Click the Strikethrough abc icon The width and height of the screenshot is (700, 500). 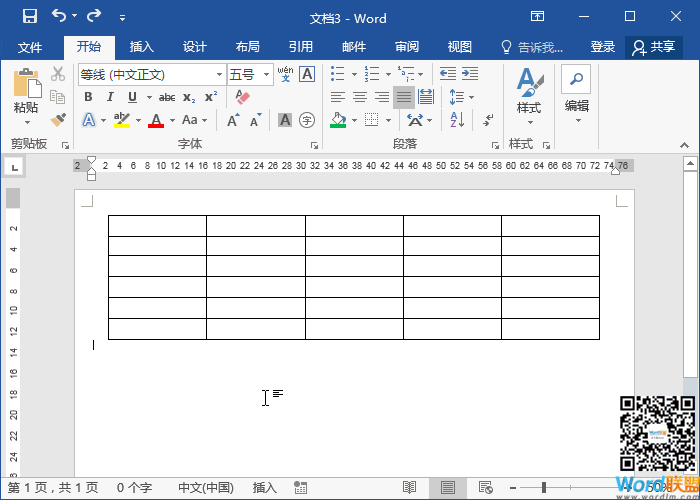(166, 97)
